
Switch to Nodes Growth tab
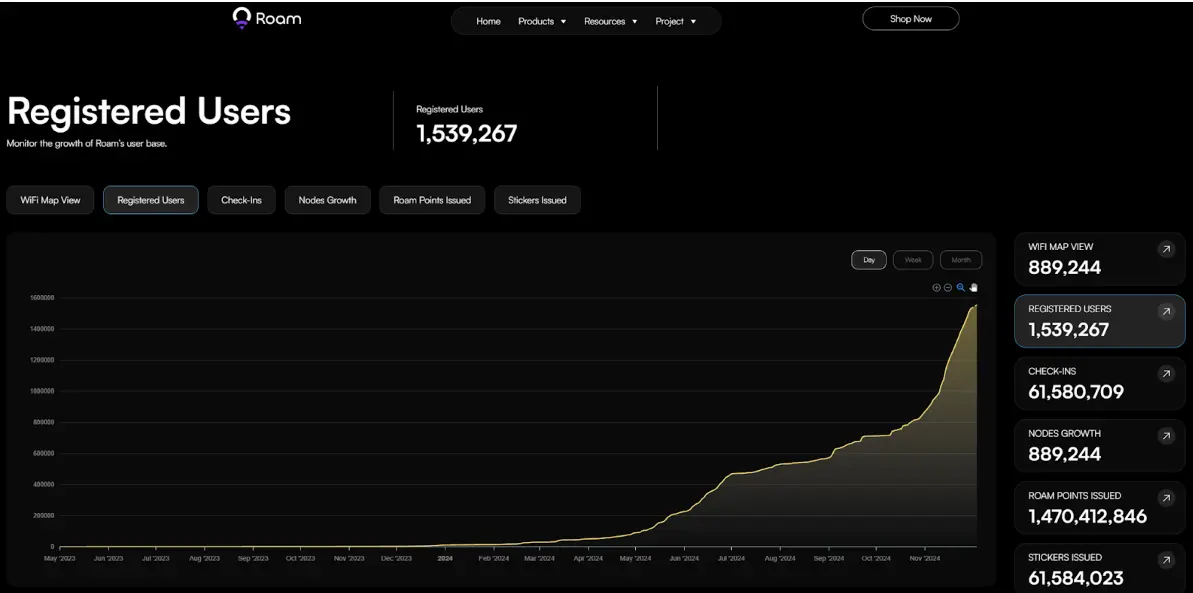pos(327,200)
